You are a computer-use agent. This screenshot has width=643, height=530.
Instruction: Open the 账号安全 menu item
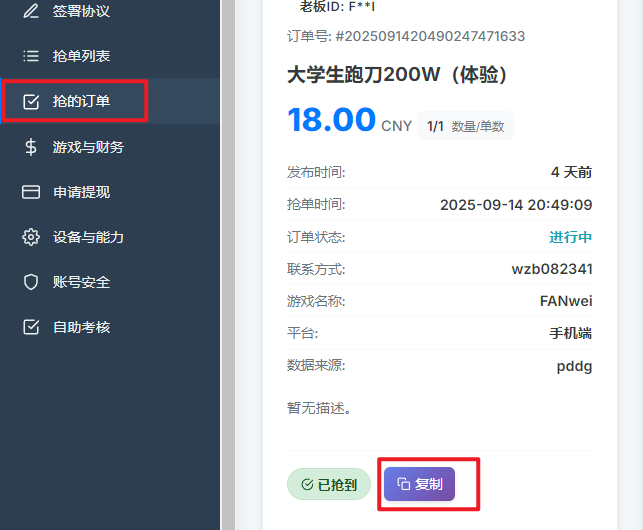tap(80, 282)
